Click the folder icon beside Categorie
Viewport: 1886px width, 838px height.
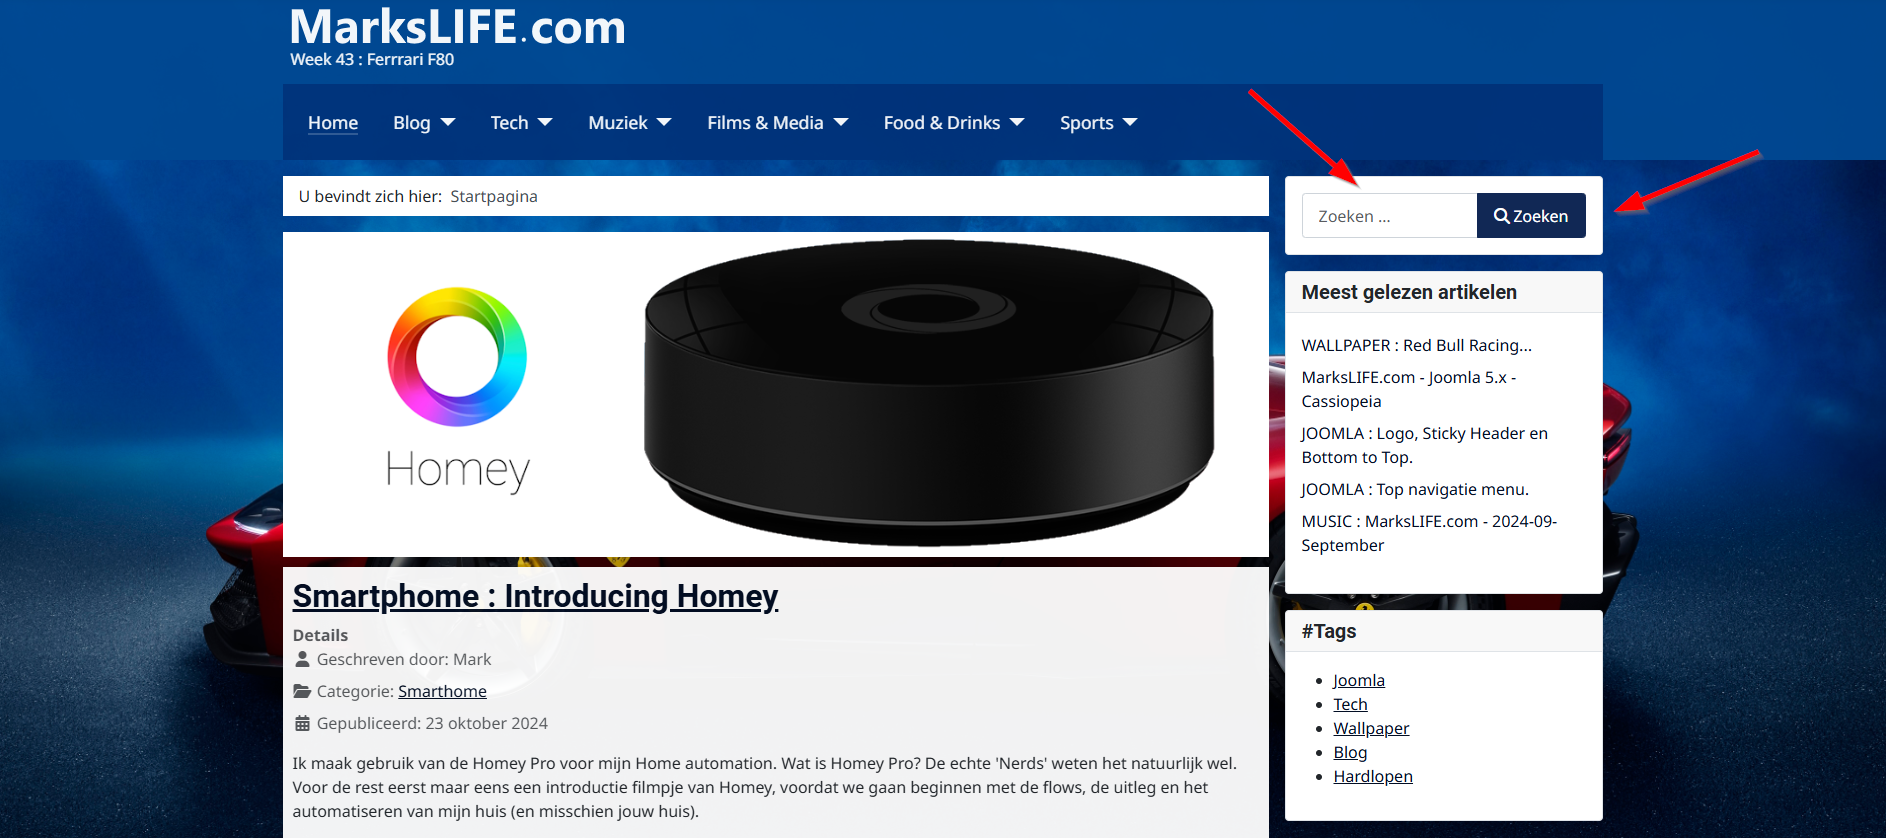[302, 691]
